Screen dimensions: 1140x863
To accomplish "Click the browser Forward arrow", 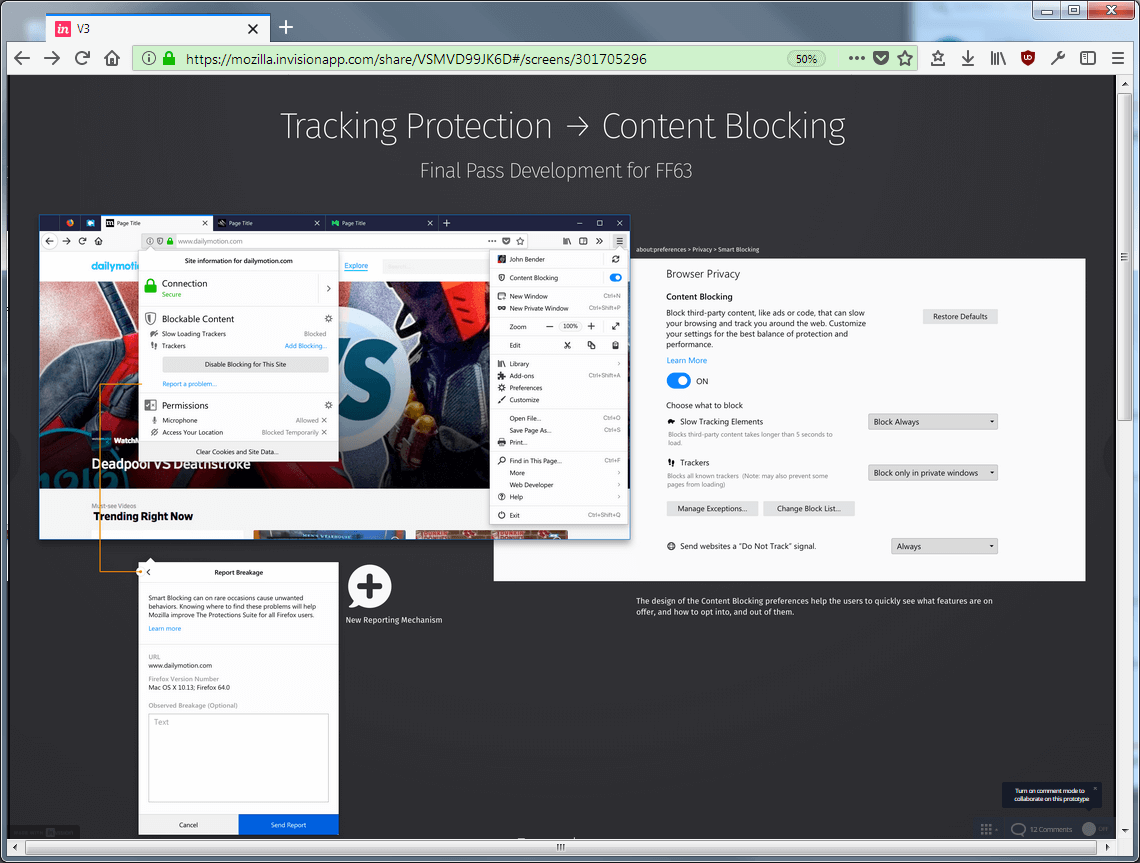I will pos(52,58).
